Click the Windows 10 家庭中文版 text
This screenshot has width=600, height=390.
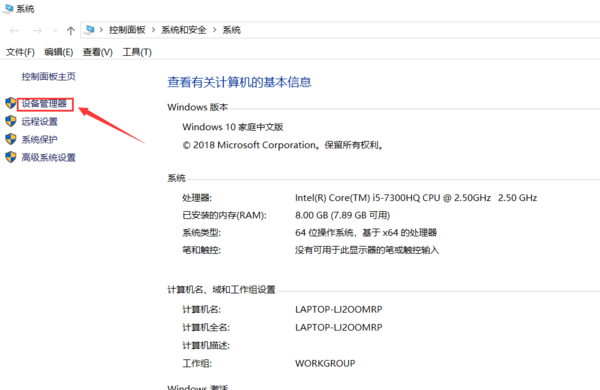(233, 127)
